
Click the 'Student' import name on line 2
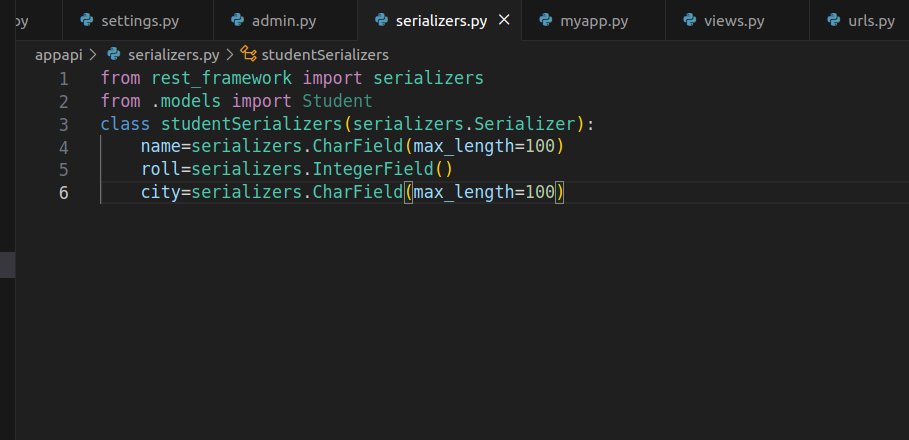tap(337, 101)
